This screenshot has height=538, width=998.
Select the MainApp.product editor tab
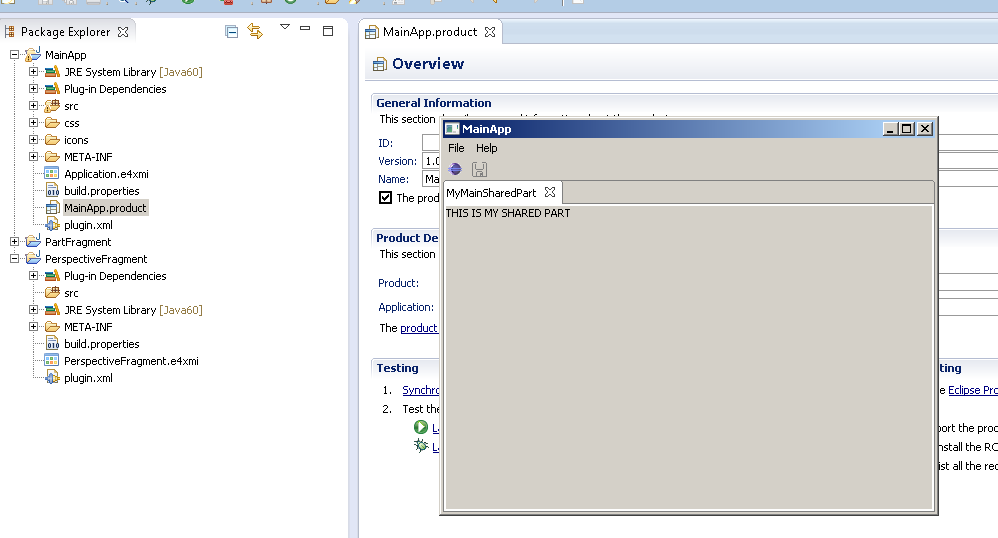[x=429, y=32]
